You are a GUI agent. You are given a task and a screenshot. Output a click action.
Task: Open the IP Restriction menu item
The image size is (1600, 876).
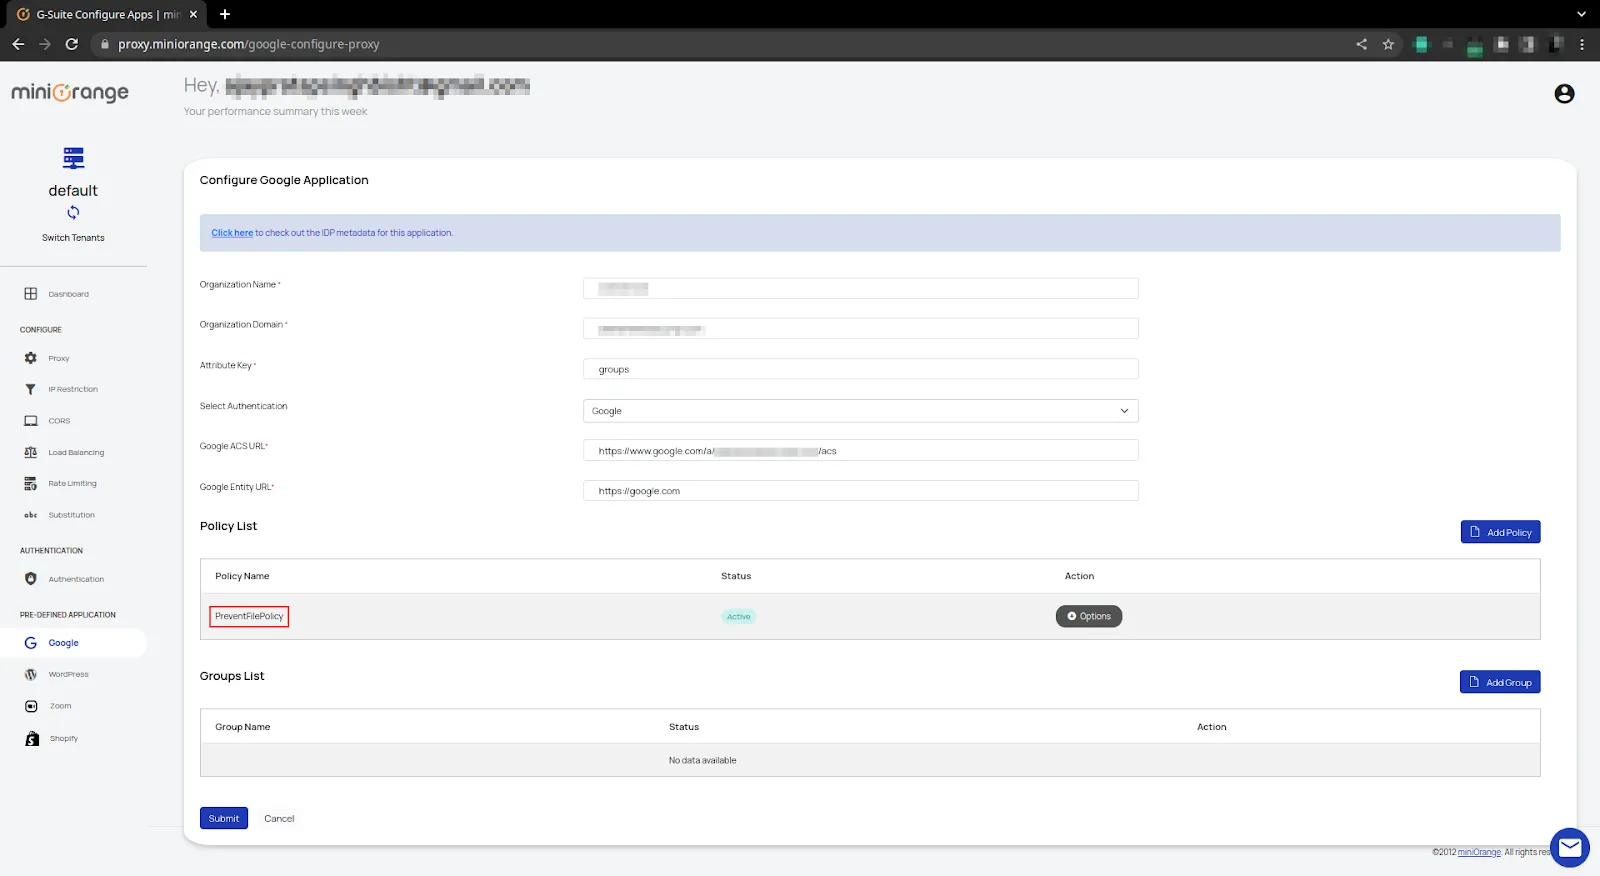pos(73,389)
